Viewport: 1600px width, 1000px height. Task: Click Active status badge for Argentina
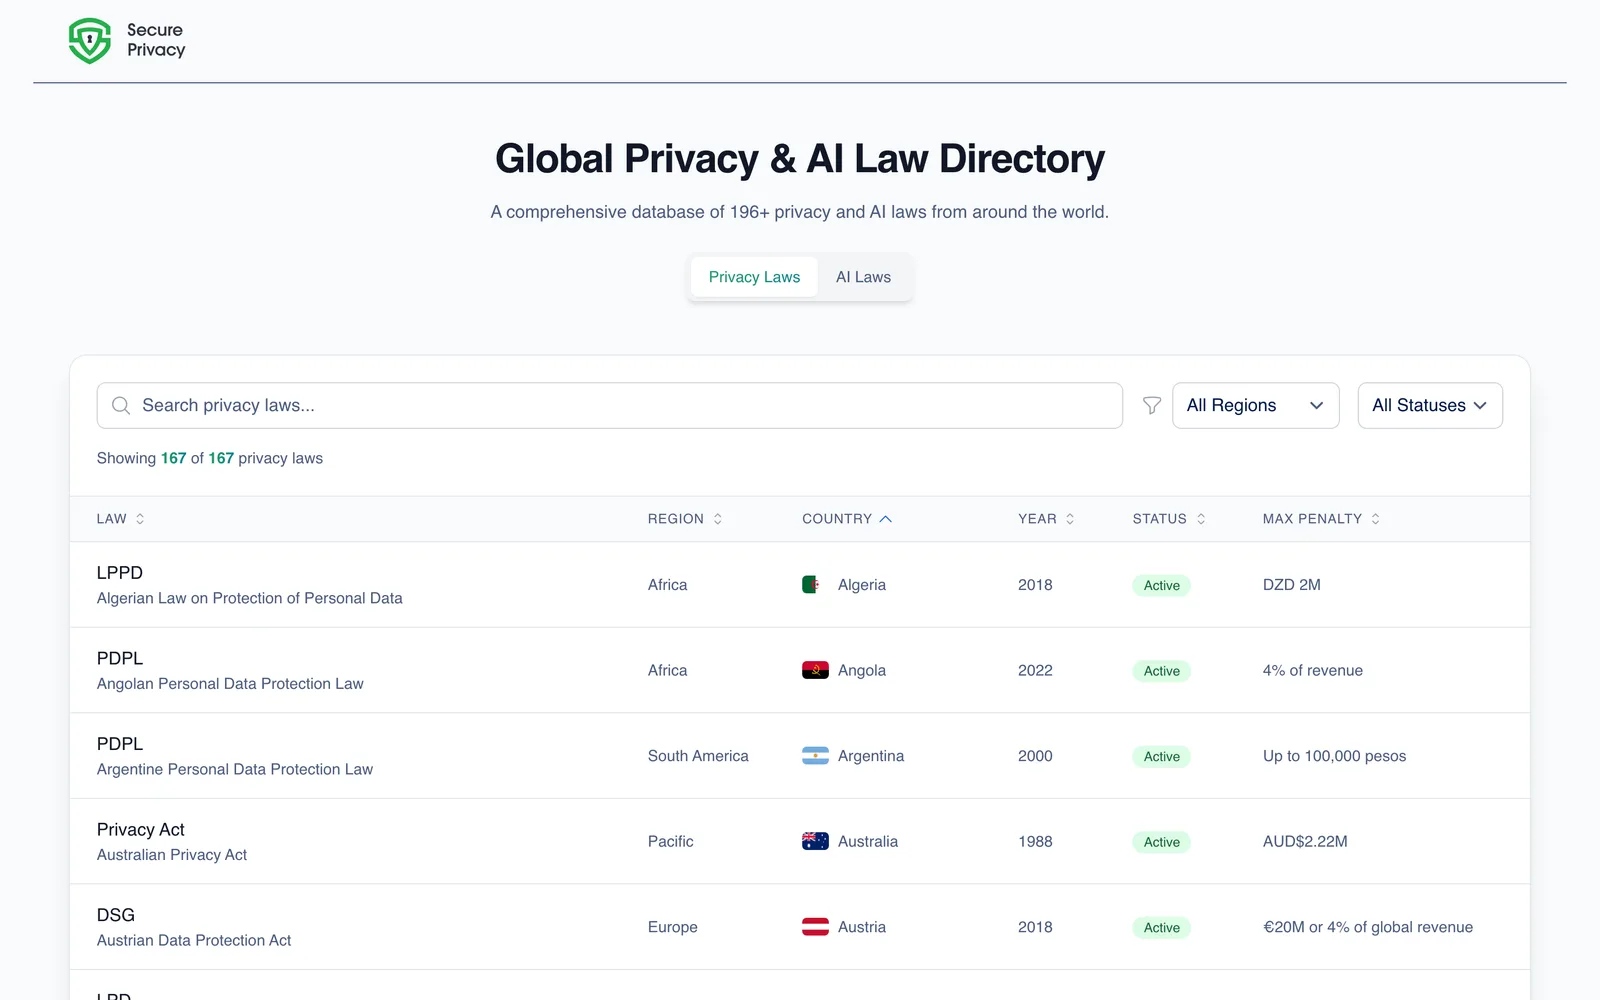(1161, 756)
